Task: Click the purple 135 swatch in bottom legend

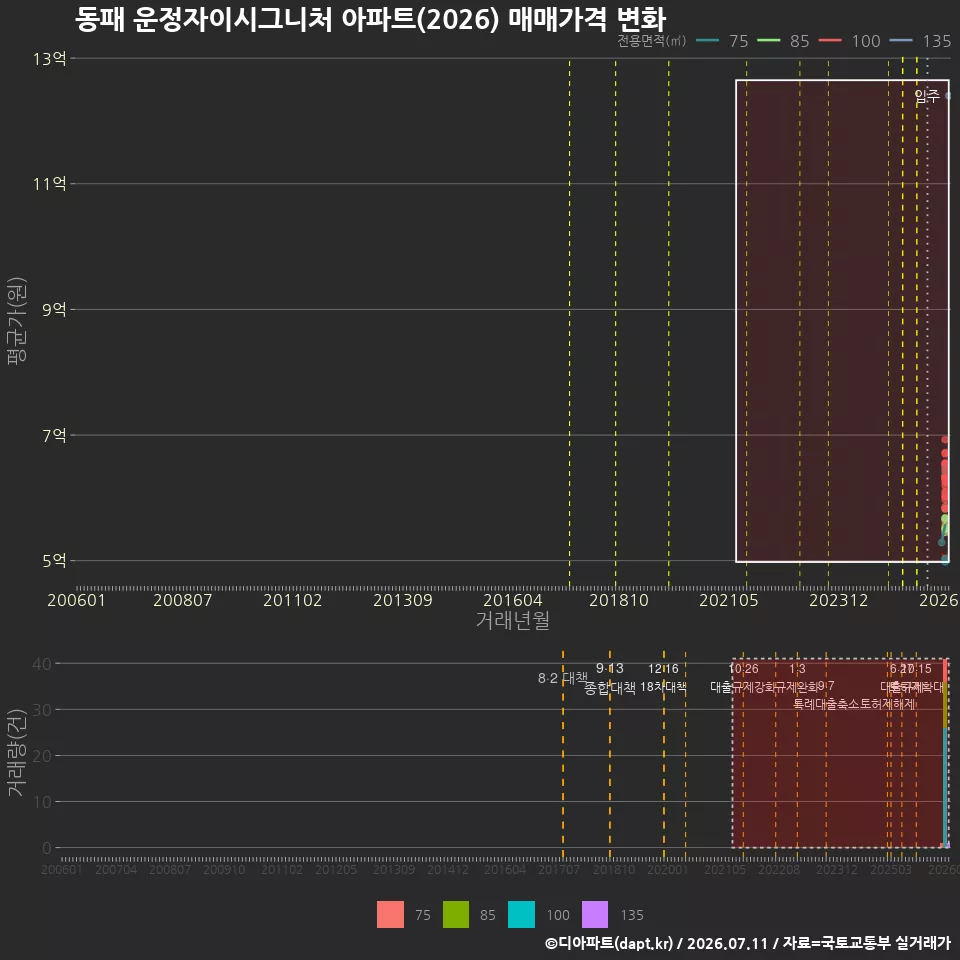Action: coord(594,914)
